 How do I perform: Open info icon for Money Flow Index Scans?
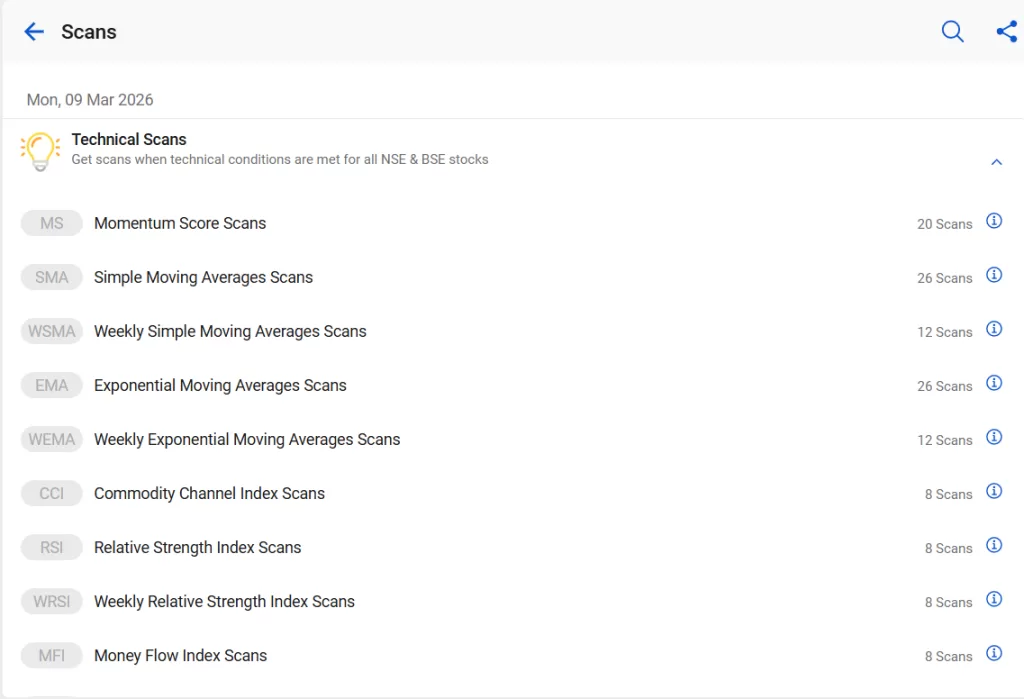pyautogui.click(x=994, y=653)
